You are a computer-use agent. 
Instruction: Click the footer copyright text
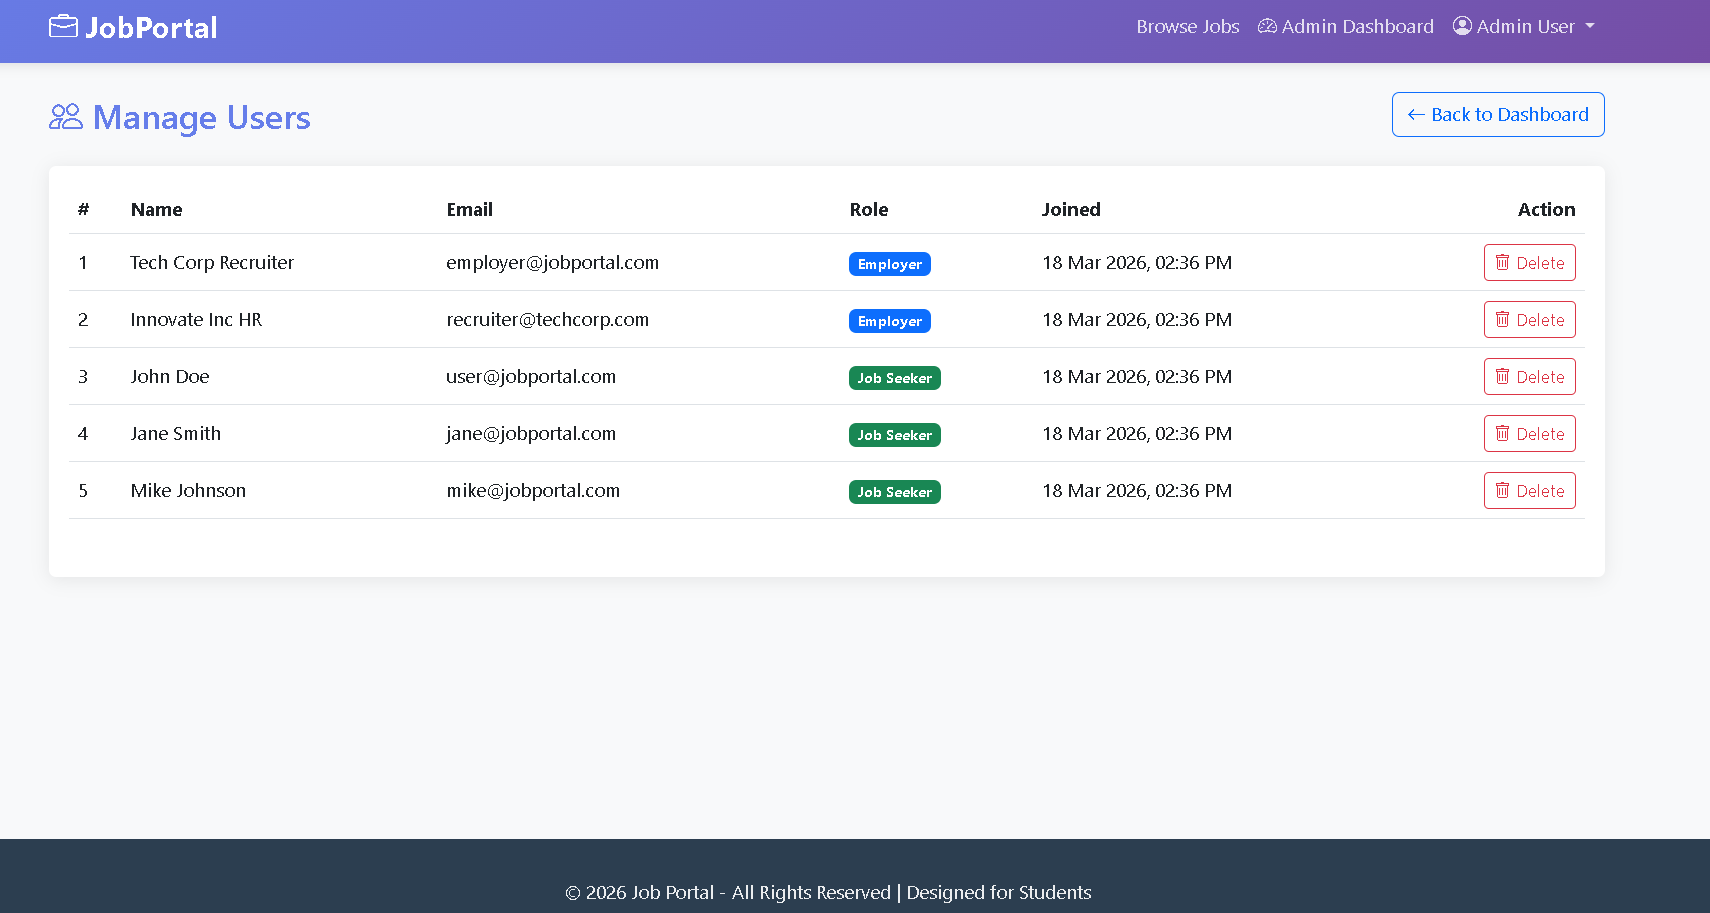[x=828, y=893]
